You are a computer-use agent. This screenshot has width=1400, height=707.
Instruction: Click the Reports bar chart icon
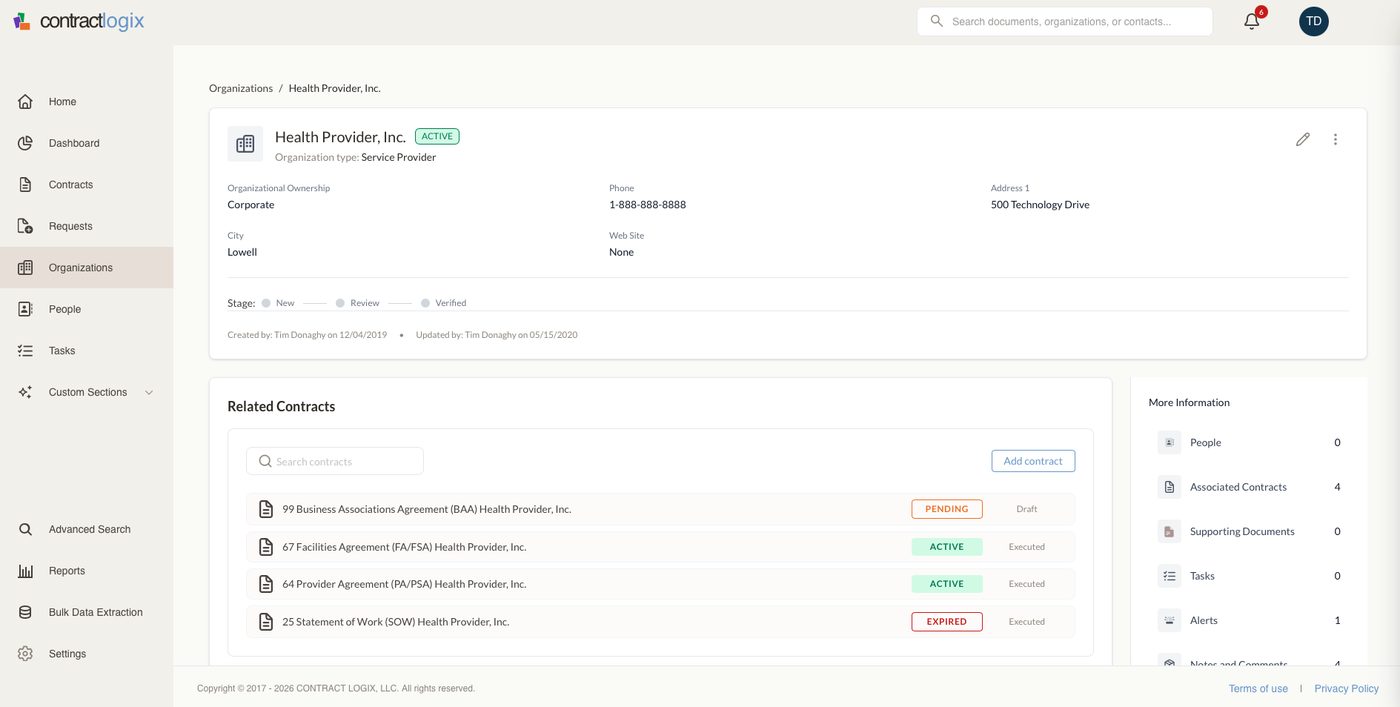point(25,571)
